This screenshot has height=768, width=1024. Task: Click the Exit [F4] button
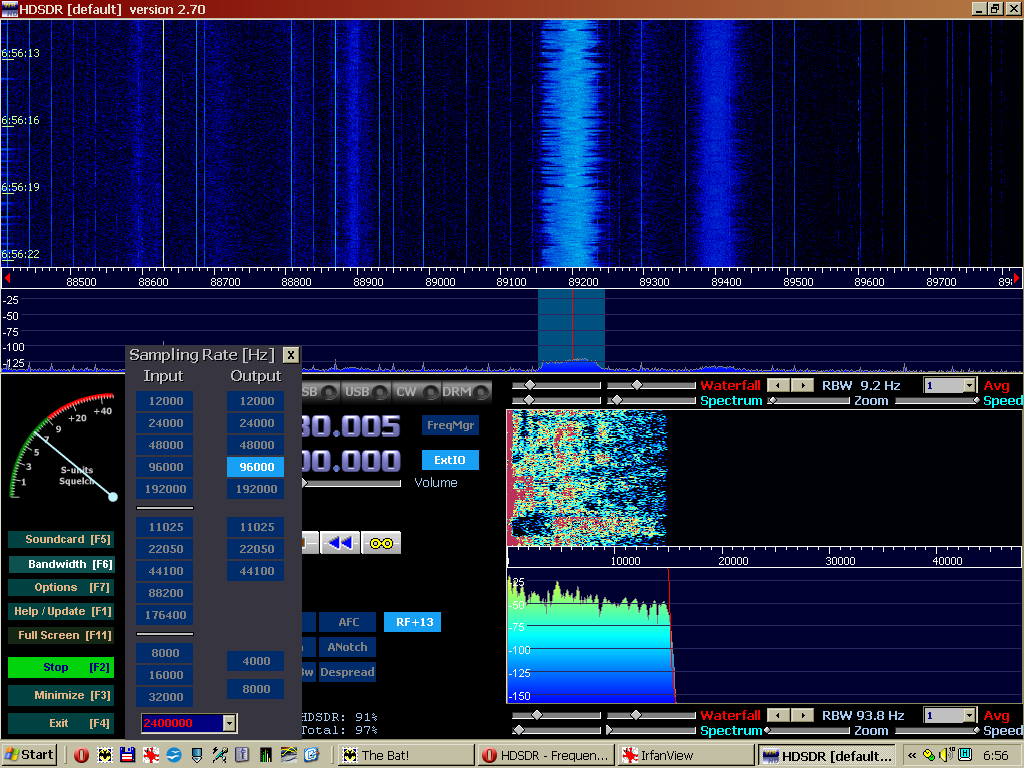[x=61, y=723]
